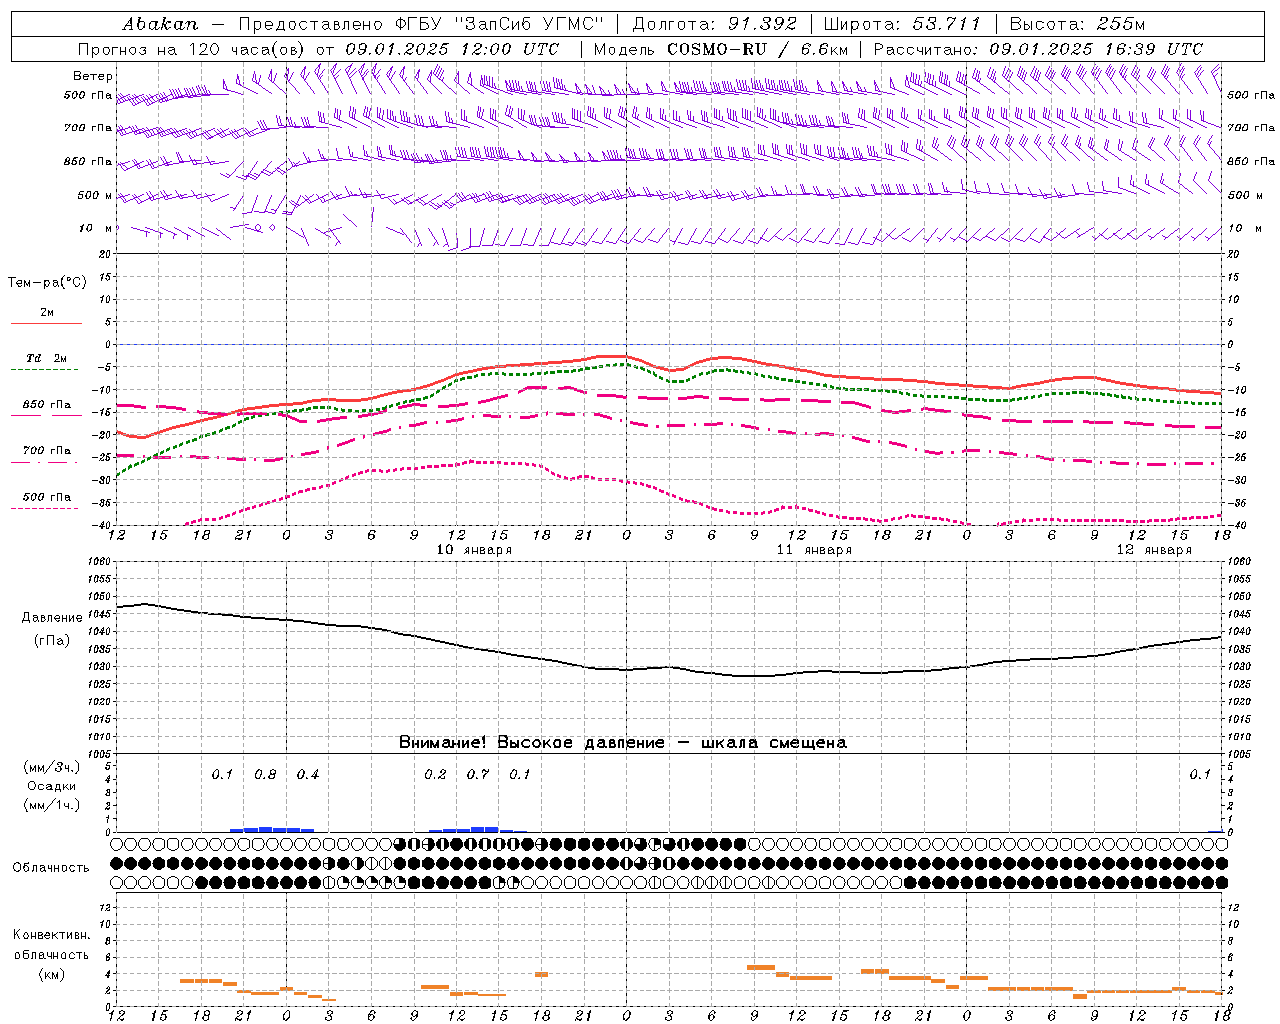Click the "Предоставлено ФГБУ ЗапСиб УГМС" provider text
The image size is (1280, 1024).
pyautogui.click(x=421, y=24)
